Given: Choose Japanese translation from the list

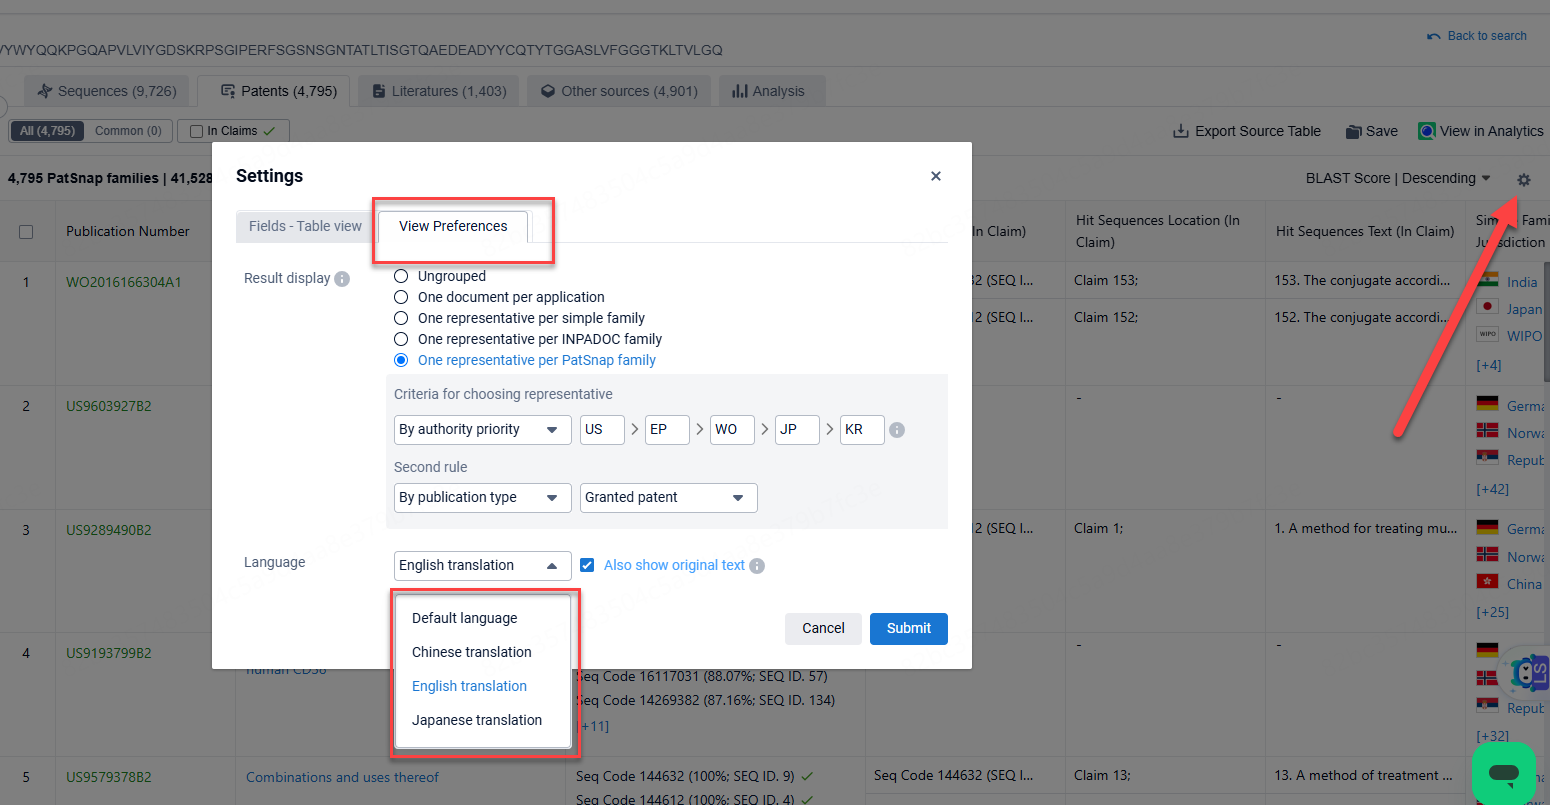Looking at the screenshot, I should [477, 720].
